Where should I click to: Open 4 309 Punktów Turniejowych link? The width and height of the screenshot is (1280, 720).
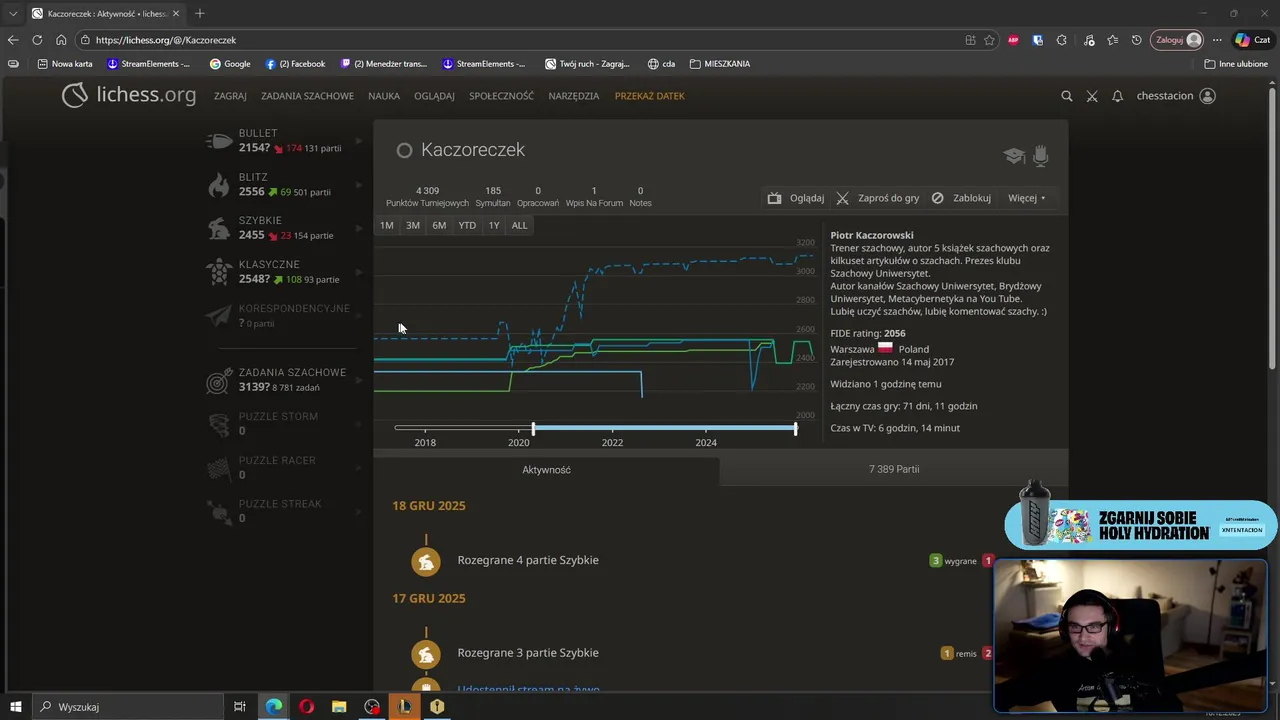point(427,196)
